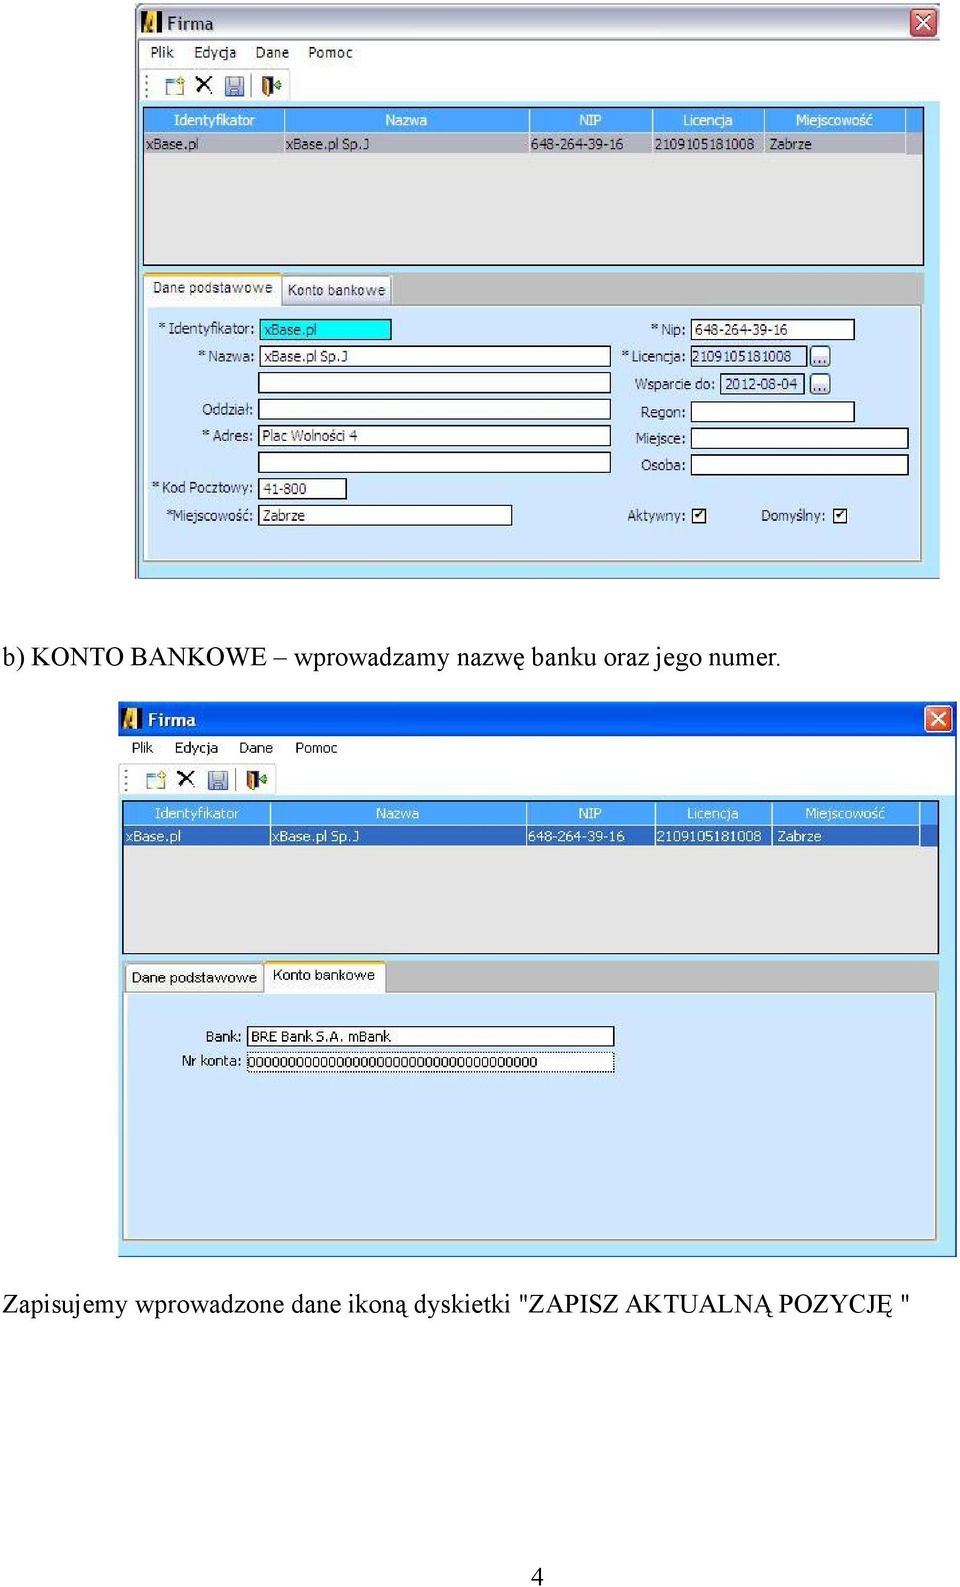
Task: Click the Licencja field 2109105181008
Action: click(x=748, y=357)
